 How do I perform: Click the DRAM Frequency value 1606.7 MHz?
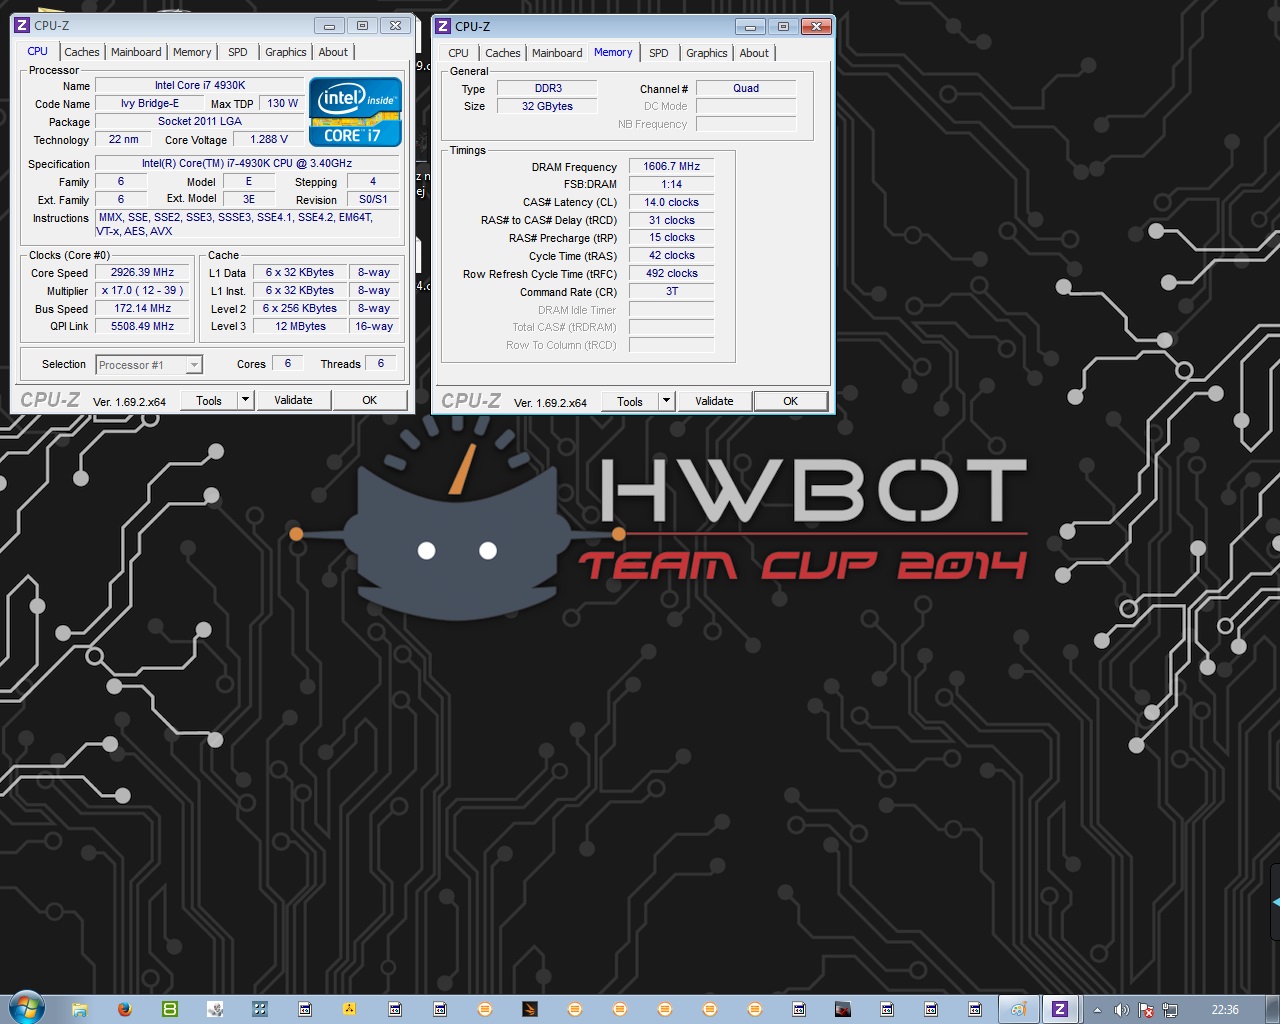tap(671, 167)
